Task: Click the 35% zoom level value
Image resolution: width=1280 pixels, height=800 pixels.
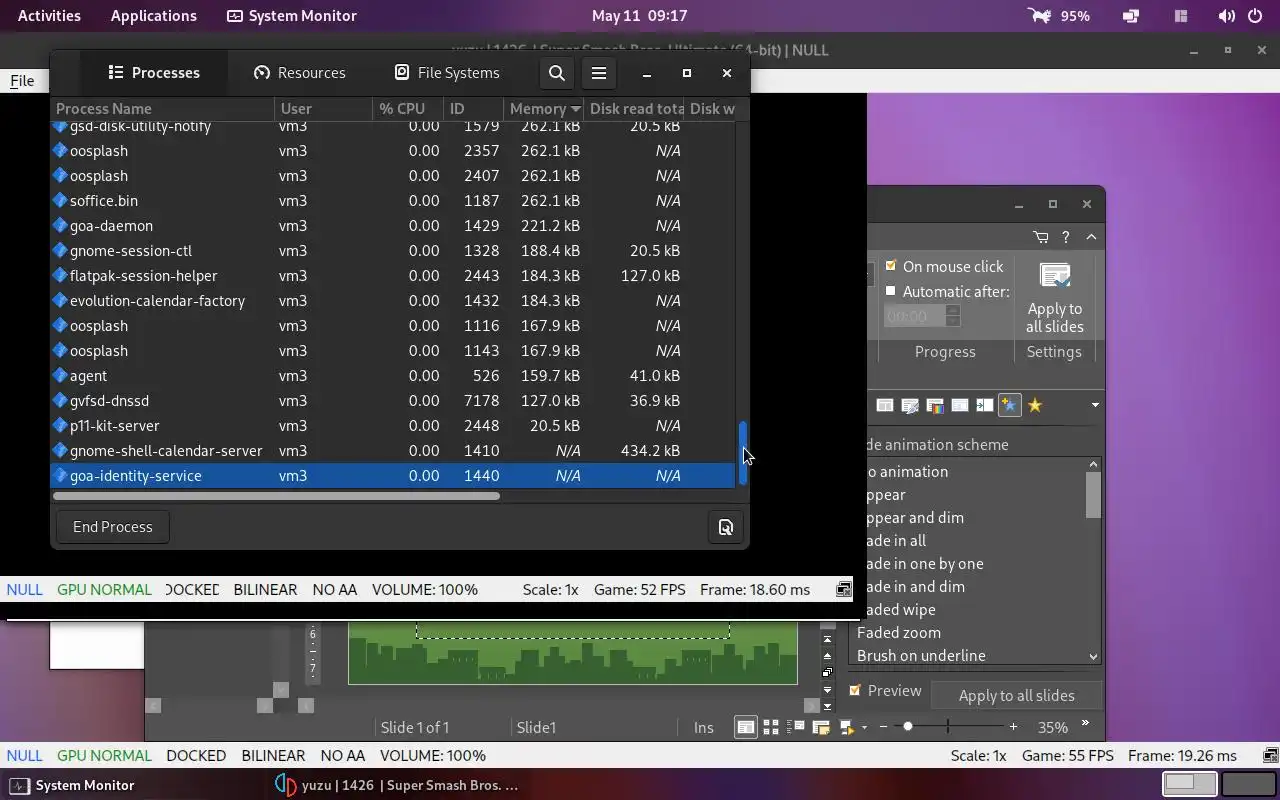Action: coord(1052,727)
